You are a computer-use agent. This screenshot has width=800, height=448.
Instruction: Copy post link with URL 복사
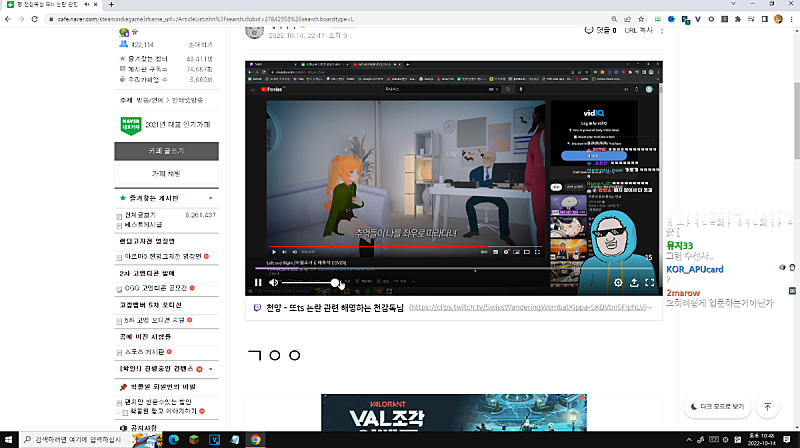639,30
